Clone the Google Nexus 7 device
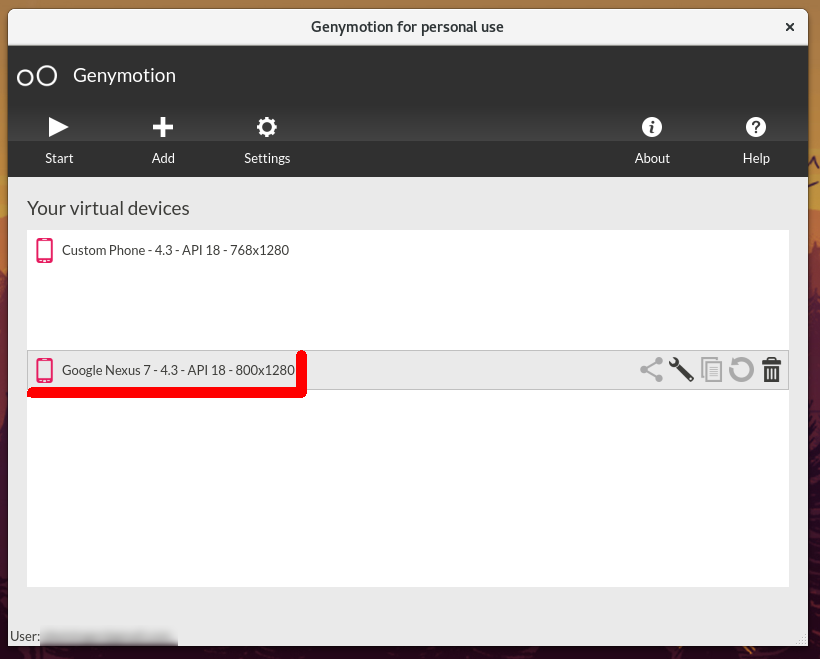The image size is (820, 659). pyautogui.click(x=711, y=370)
